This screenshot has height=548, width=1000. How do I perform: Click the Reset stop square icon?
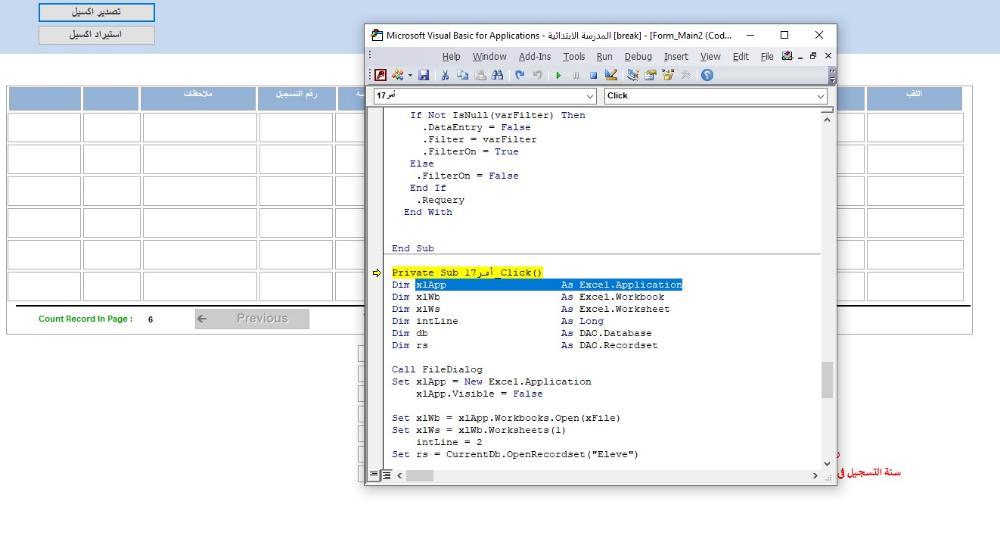[x=593, y=75]
